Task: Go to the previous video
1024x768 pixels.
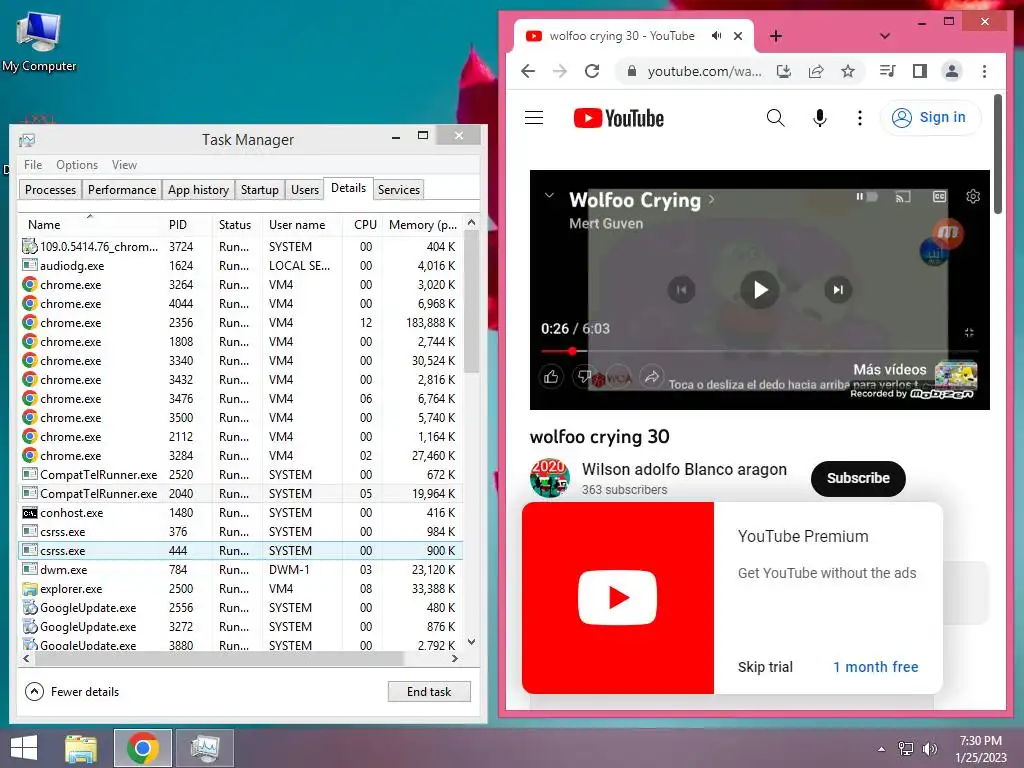Action: (x=681, y=289)
